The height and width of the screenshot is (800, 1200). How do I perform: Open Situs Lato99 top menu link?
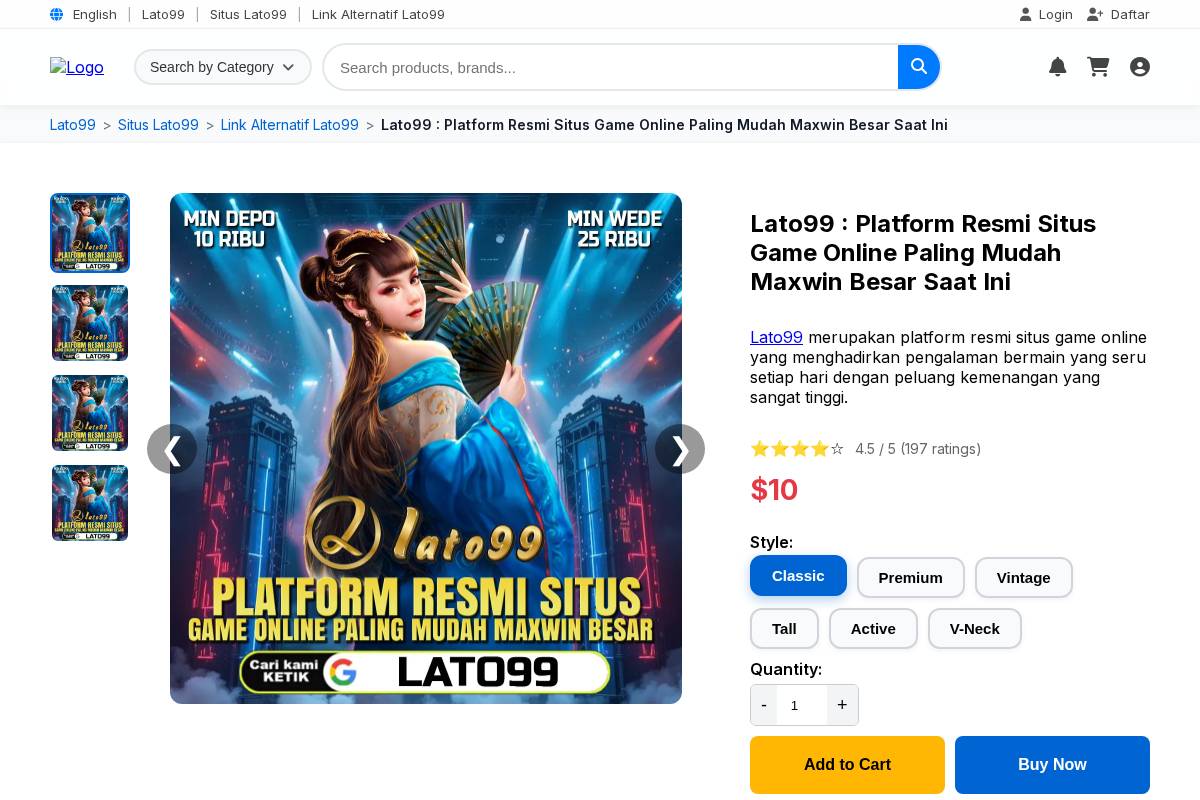248,14
